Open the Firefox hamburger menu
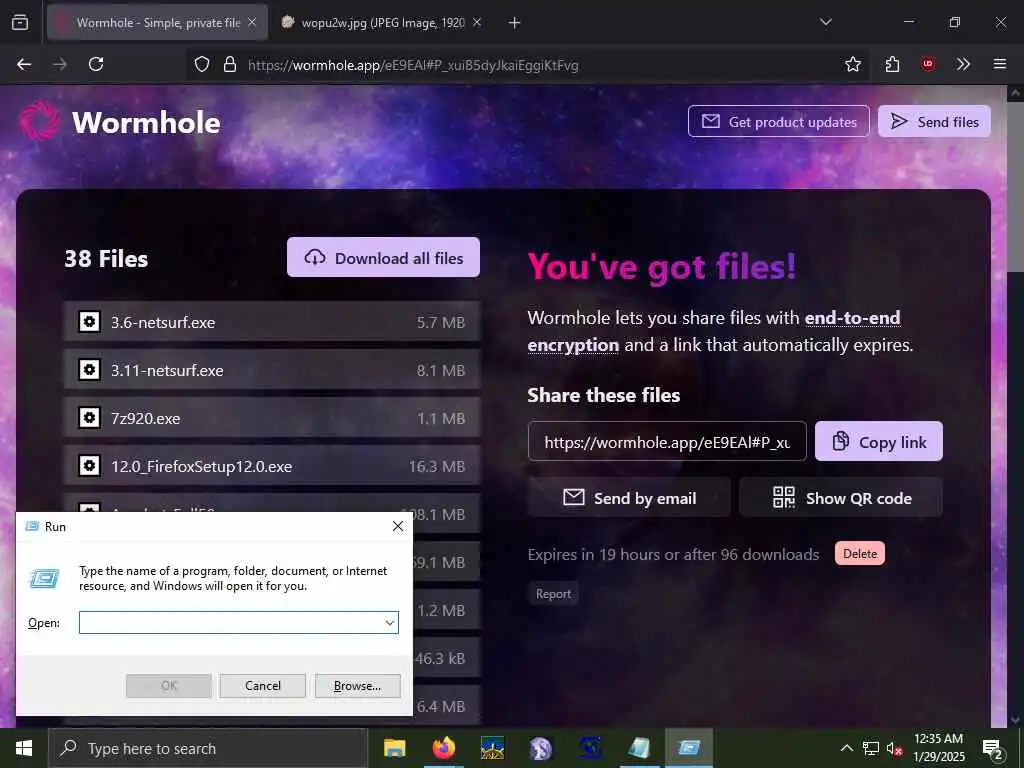This screenshot has width=1024, height=768. (x=1000, y=64)
